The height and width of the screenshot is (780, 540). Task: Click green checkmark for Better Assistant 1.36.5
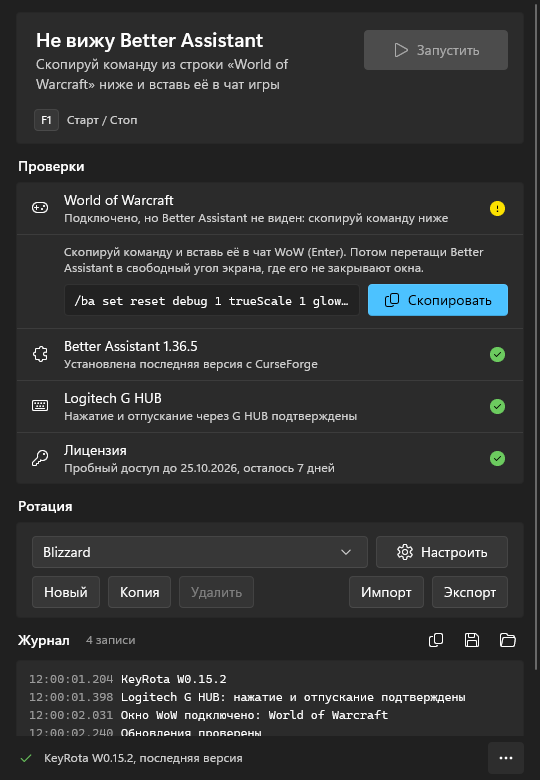[497, 354]
